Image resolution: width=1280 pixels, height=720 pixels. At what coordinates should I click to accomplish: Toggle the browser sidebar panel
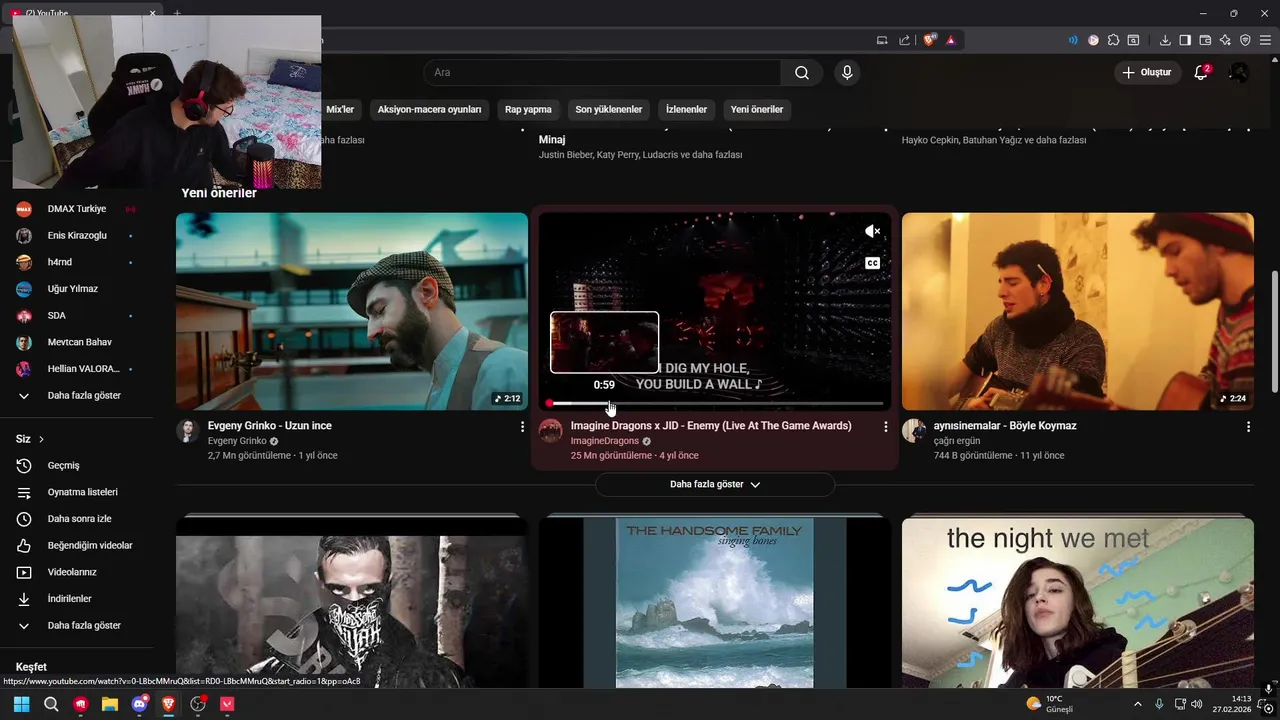pyautogui.click(x=1185, y=40)
